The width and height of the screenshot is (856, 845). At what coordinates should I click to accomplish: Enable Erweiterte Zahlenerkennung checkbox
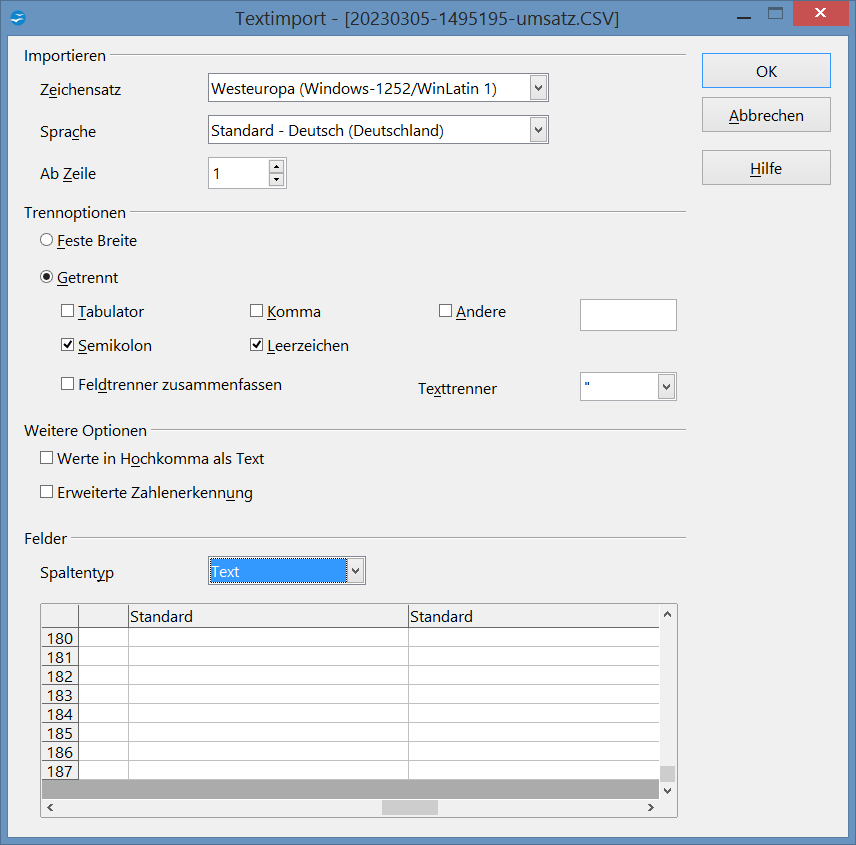[x=46, y=492]
